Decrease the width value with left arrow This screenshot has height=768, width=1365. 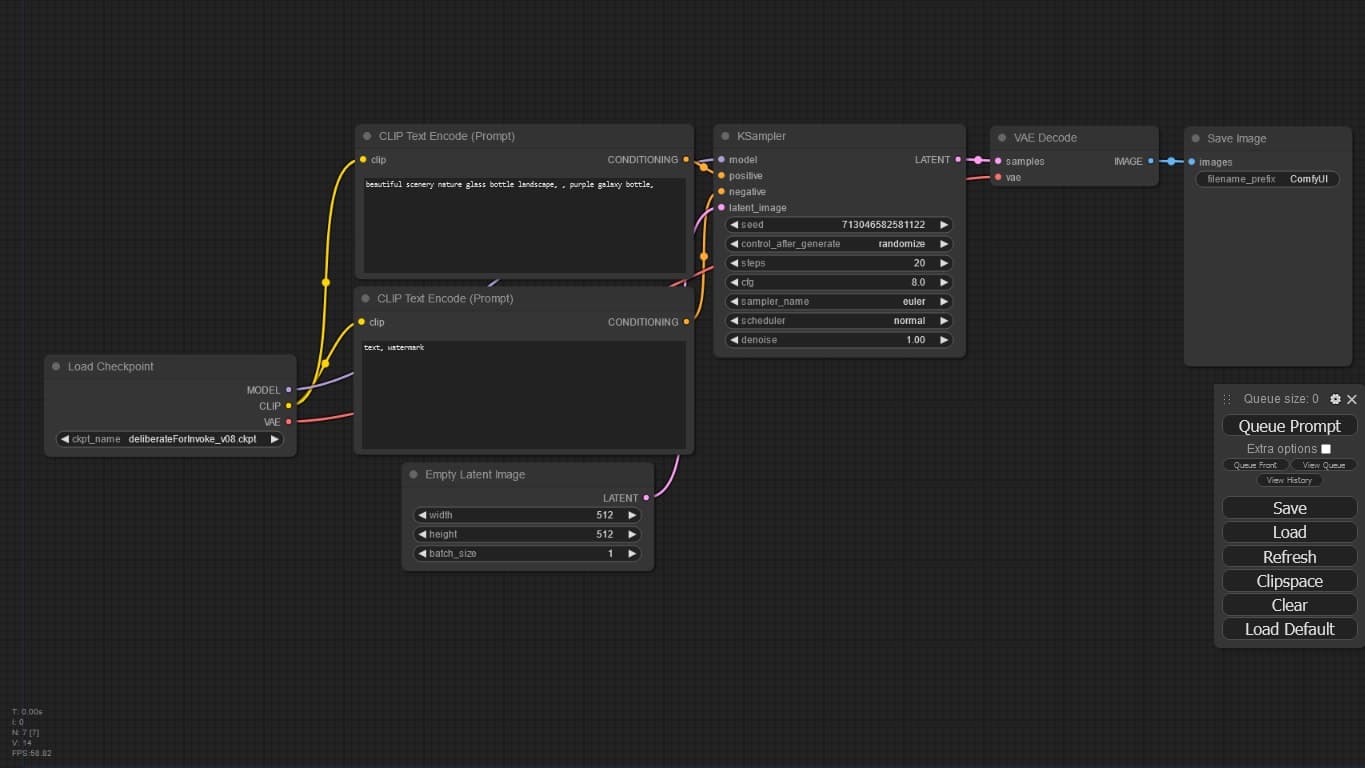(x=422, y=515)
